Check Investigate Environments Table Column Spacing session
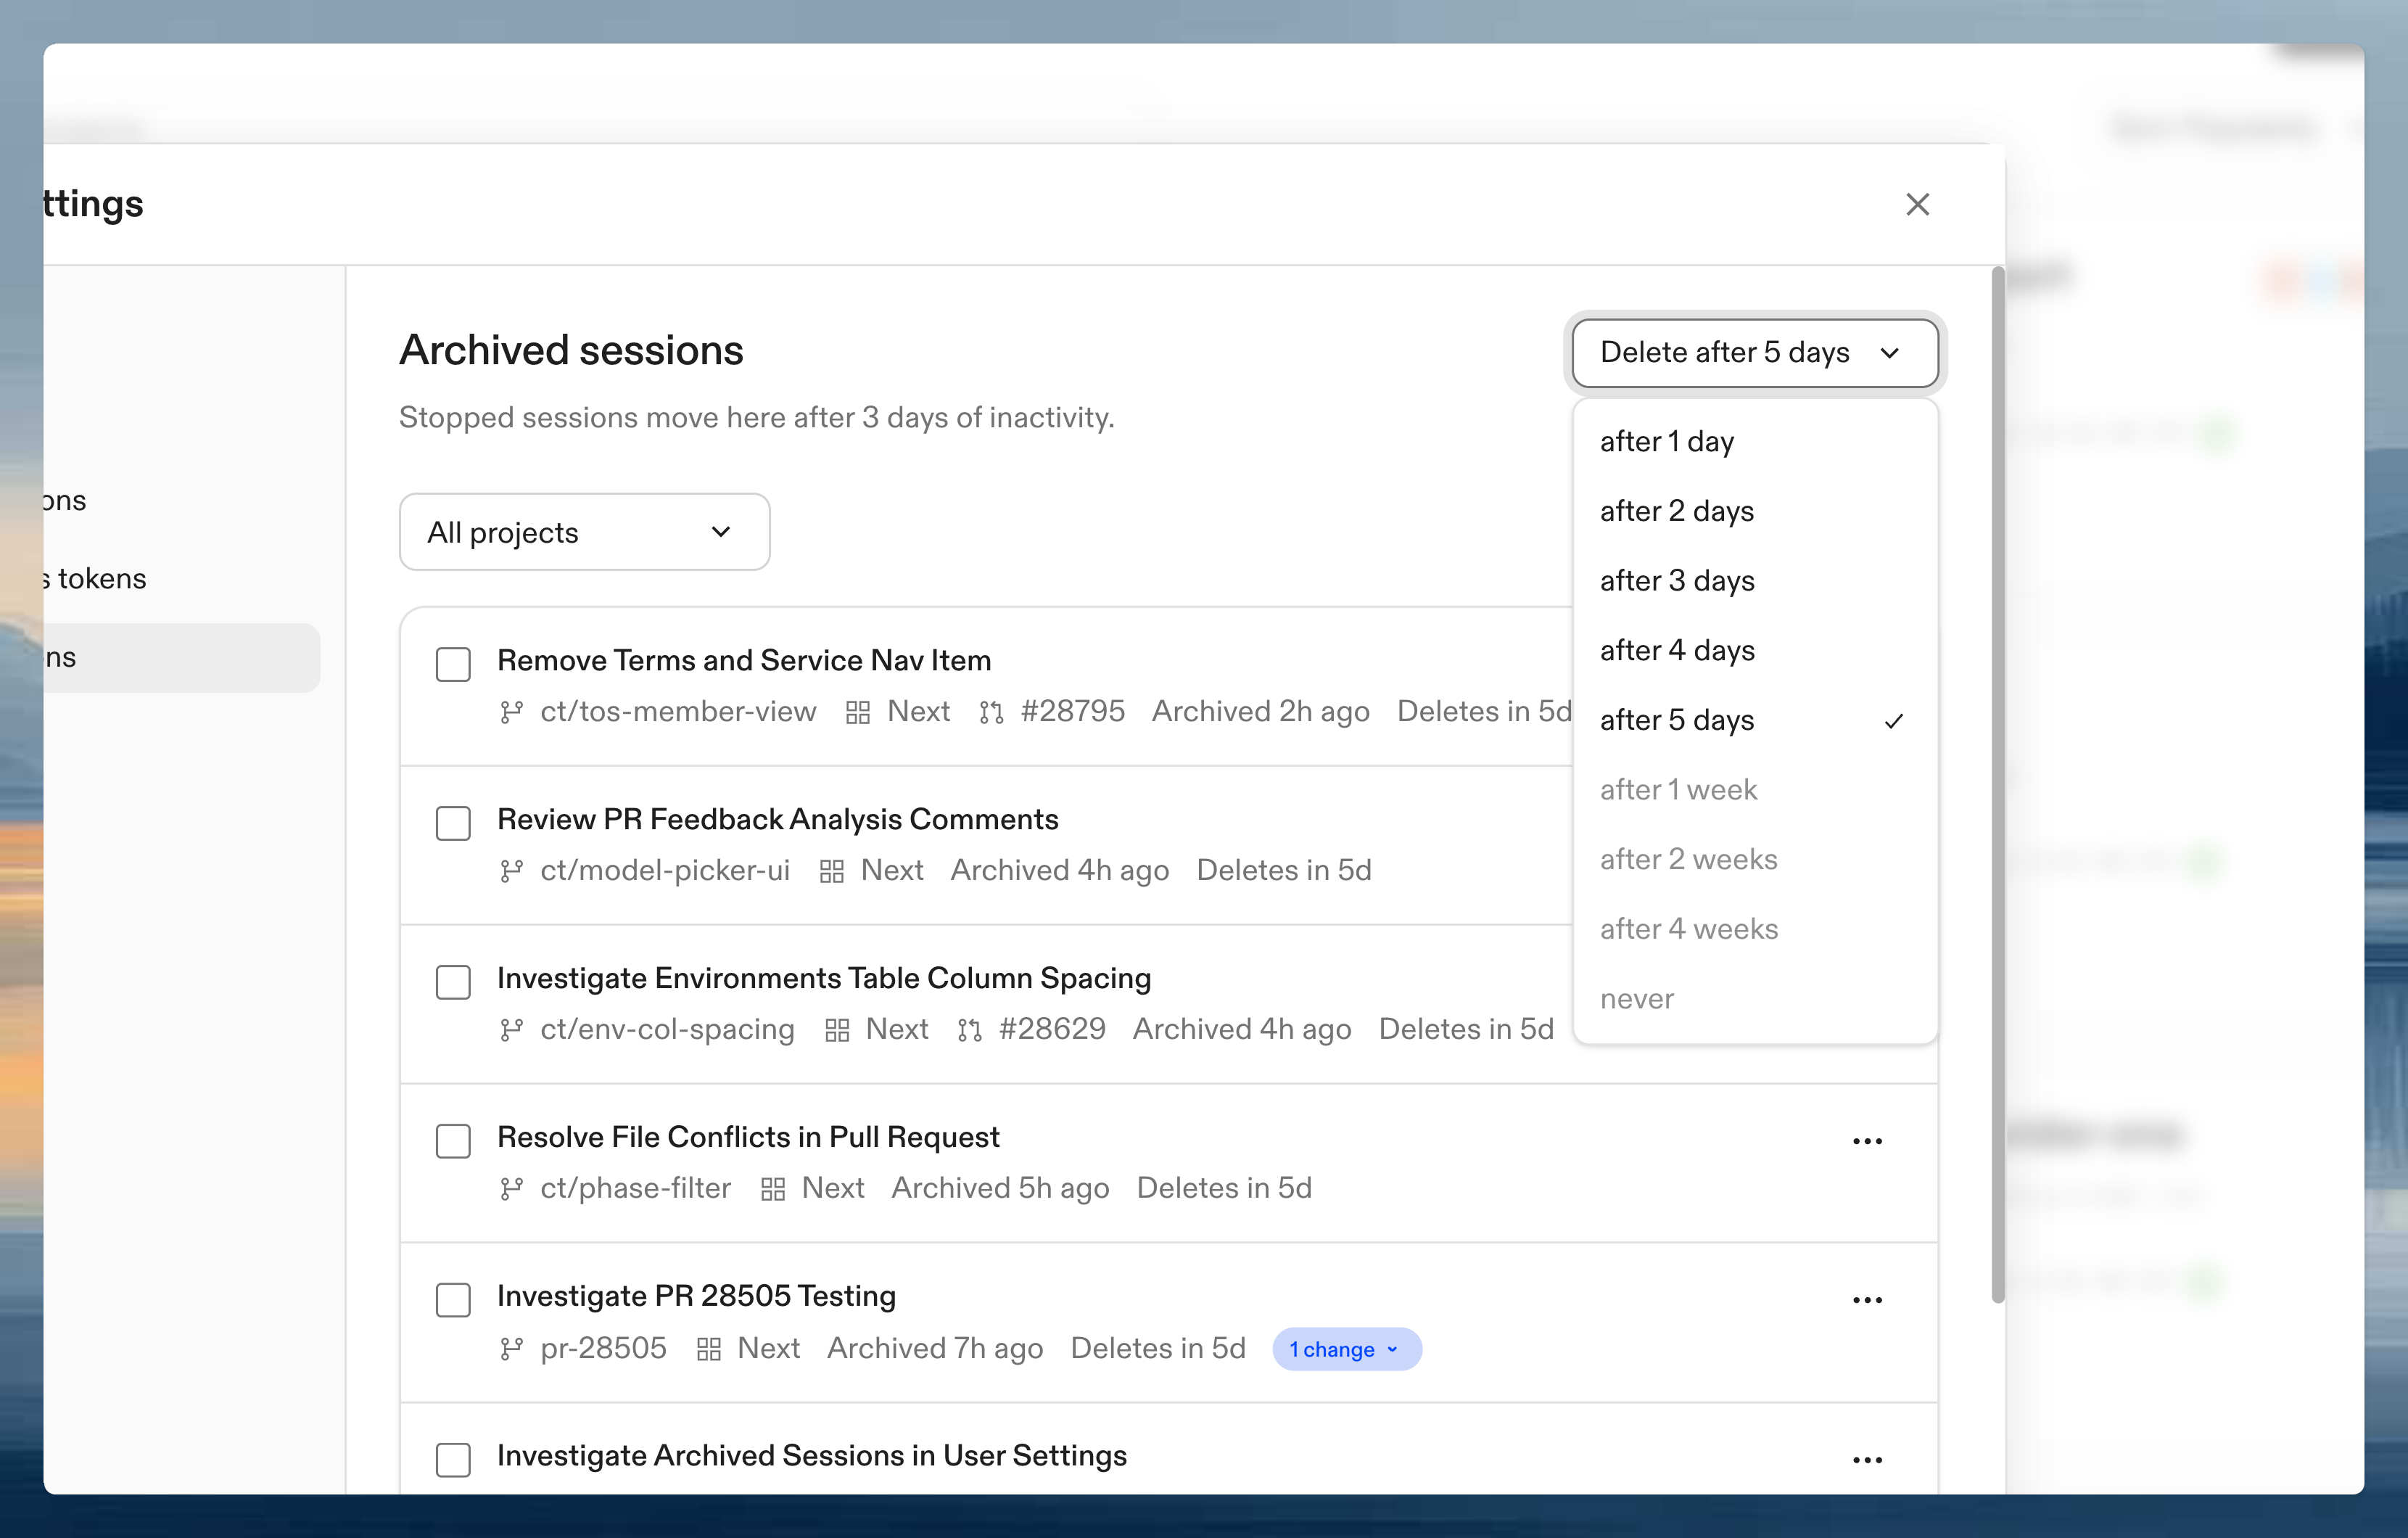 coord(453,982)
